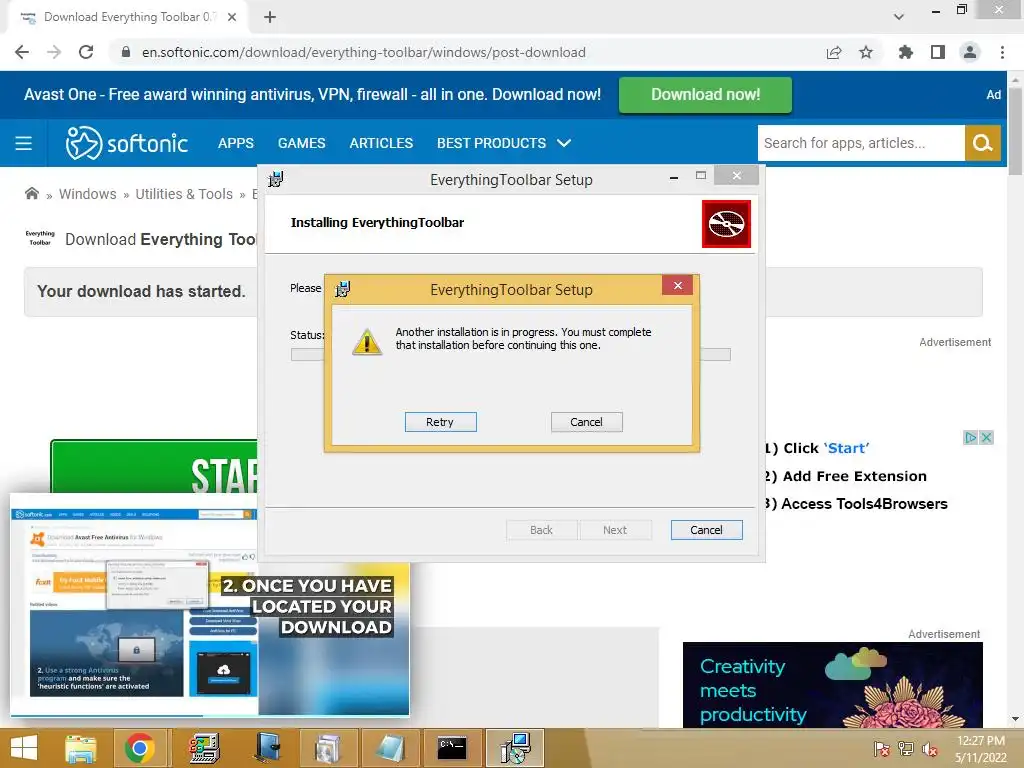
Task: Open the ARTICLES menu item
Action: pyautogui.click(x=381, y=143)
